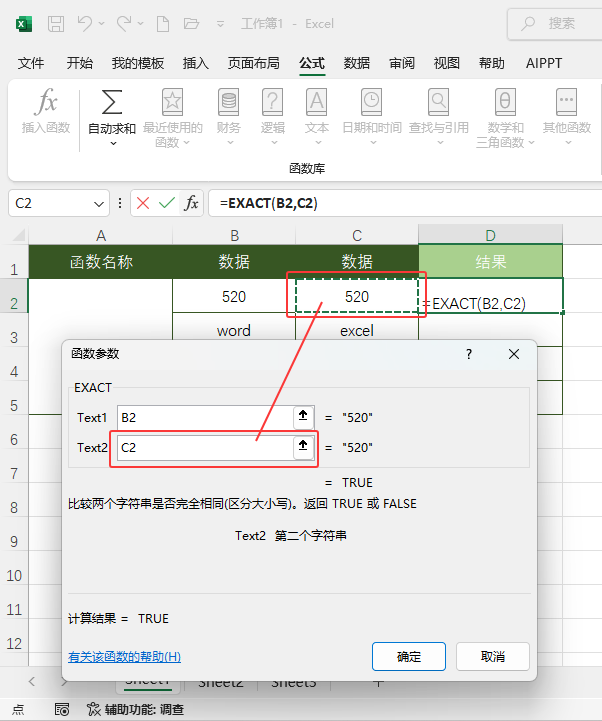Select the whole sheet corner triangle
The height and width of the screenshot is (721, 602).
(18, 235)
